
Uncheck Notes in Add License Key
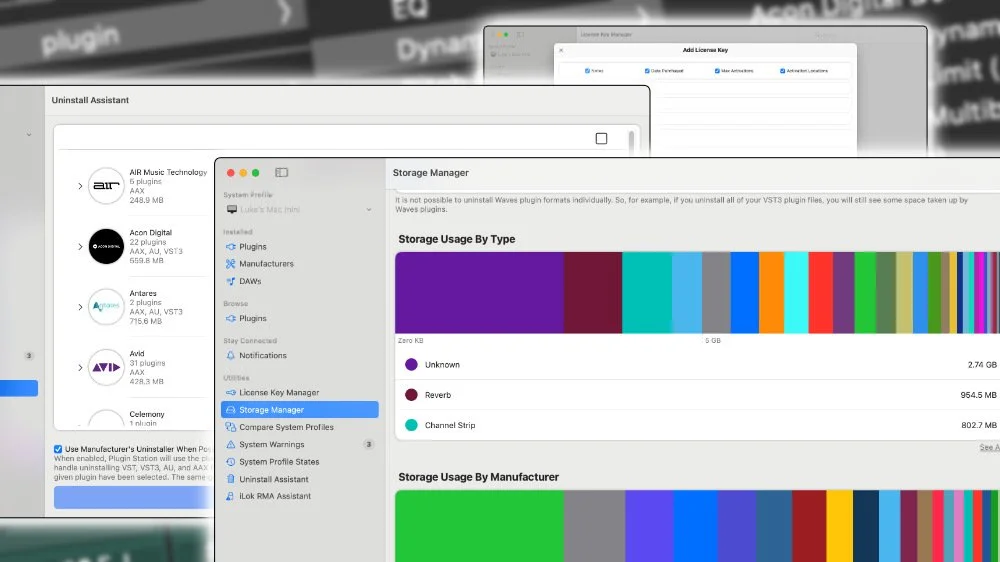(x=587, y=71)
